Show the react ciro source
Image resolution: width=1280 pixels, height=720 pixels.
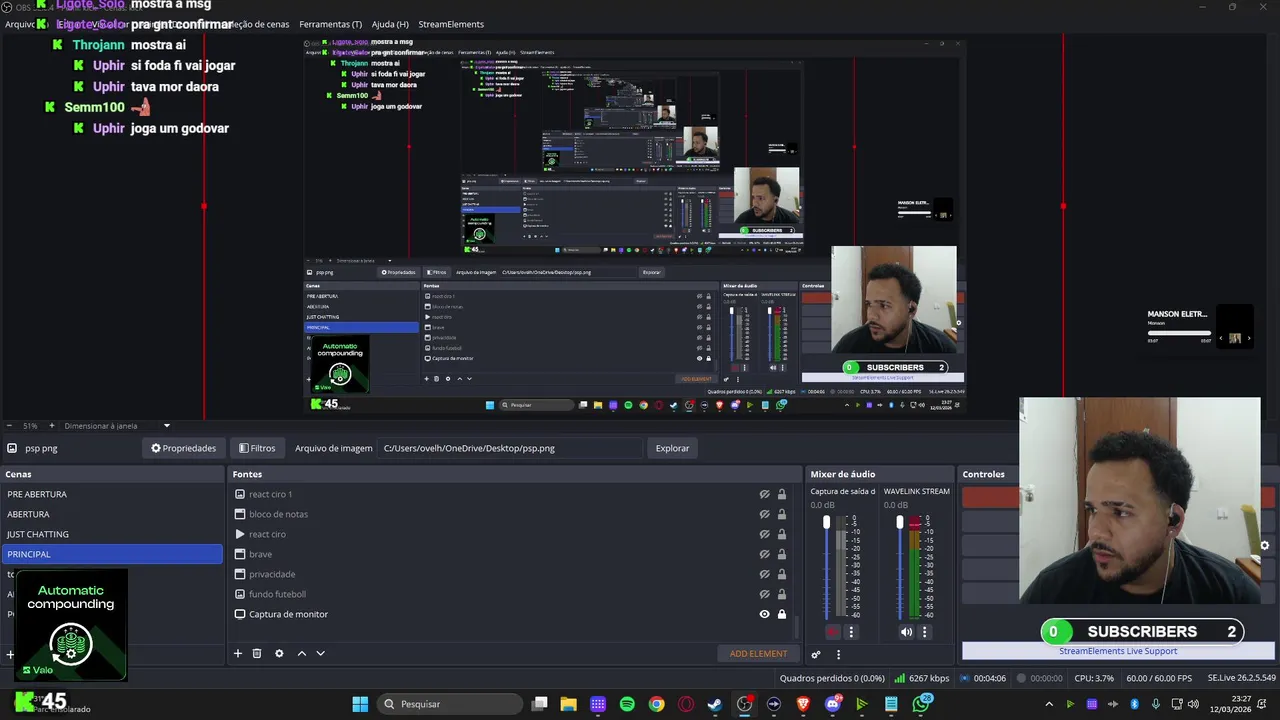[x=764, y=534]
